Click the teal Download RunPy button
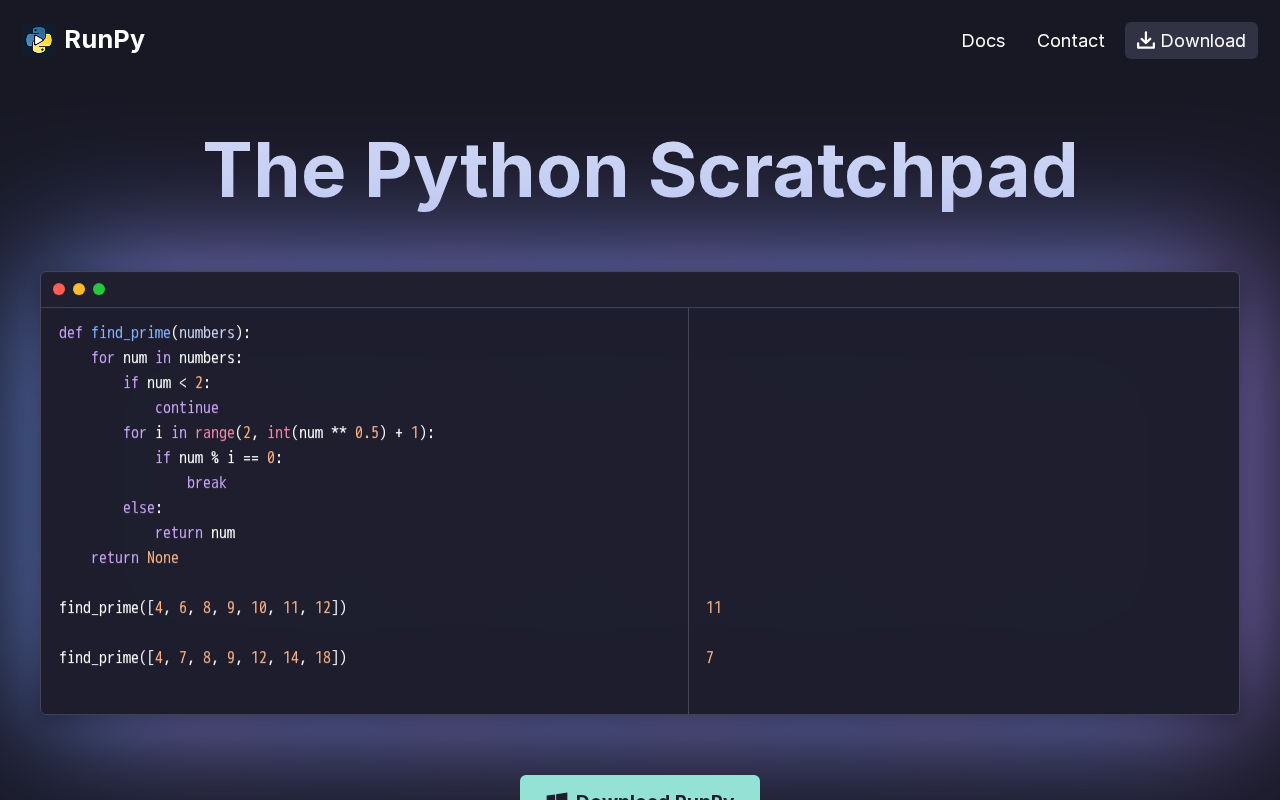Image resolution: width=1280 pixels, height=800 pixels. coord(640,790)
